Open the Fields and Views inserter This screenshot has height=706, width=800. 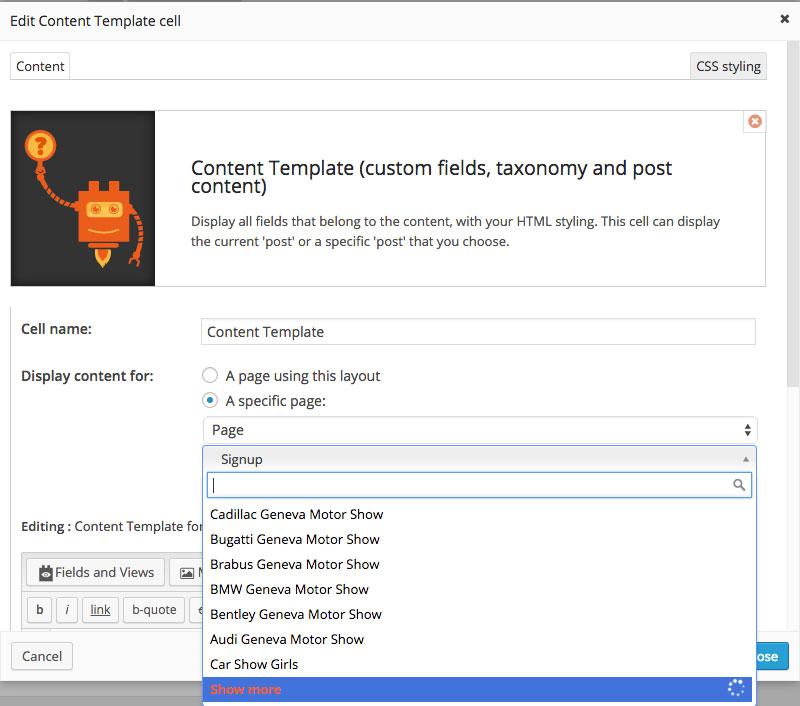pos(94,572)
